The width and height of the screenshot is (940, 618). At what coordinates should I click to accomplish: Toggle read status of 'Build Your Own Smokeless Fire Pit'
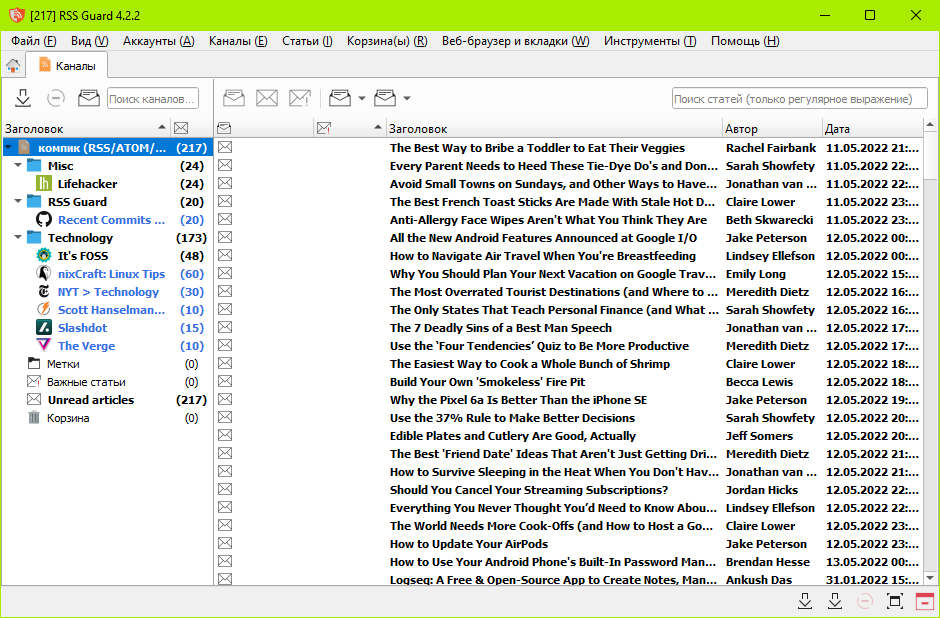pos(225,382)
